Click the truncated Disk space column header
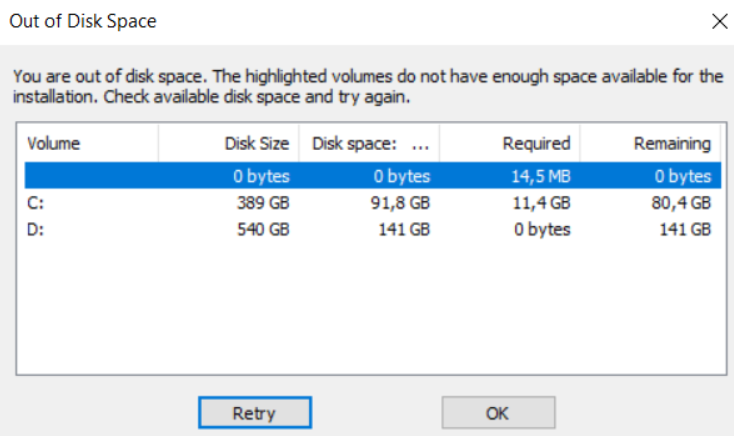 click(370, 144)
